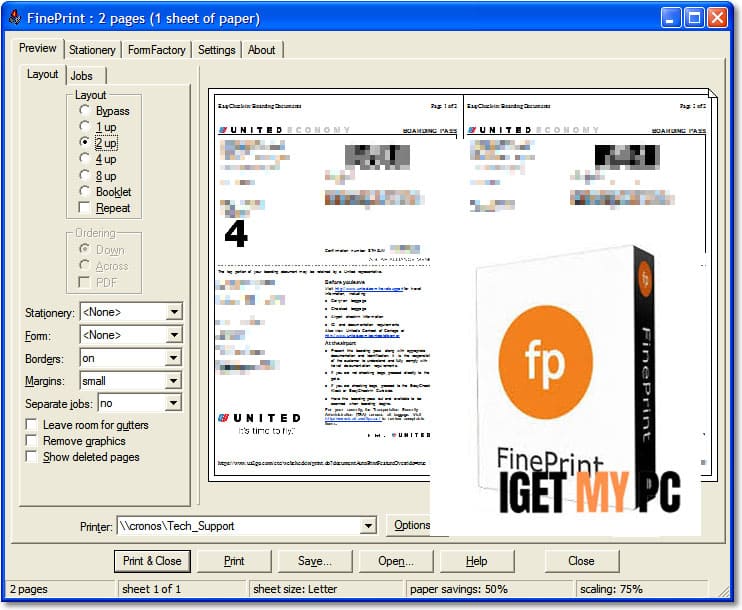Screen dimensions: 742x610
Task: Select the Bypass layout option
Action: point(85,110)
